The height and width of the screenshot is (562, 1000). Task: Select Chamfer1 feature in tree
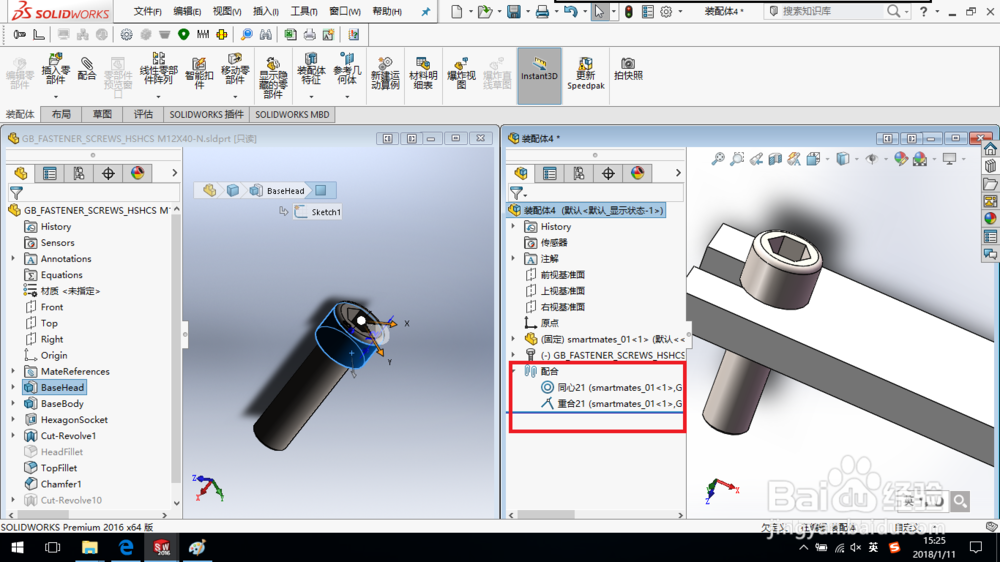pyautogui.click(x=53, y=484)
